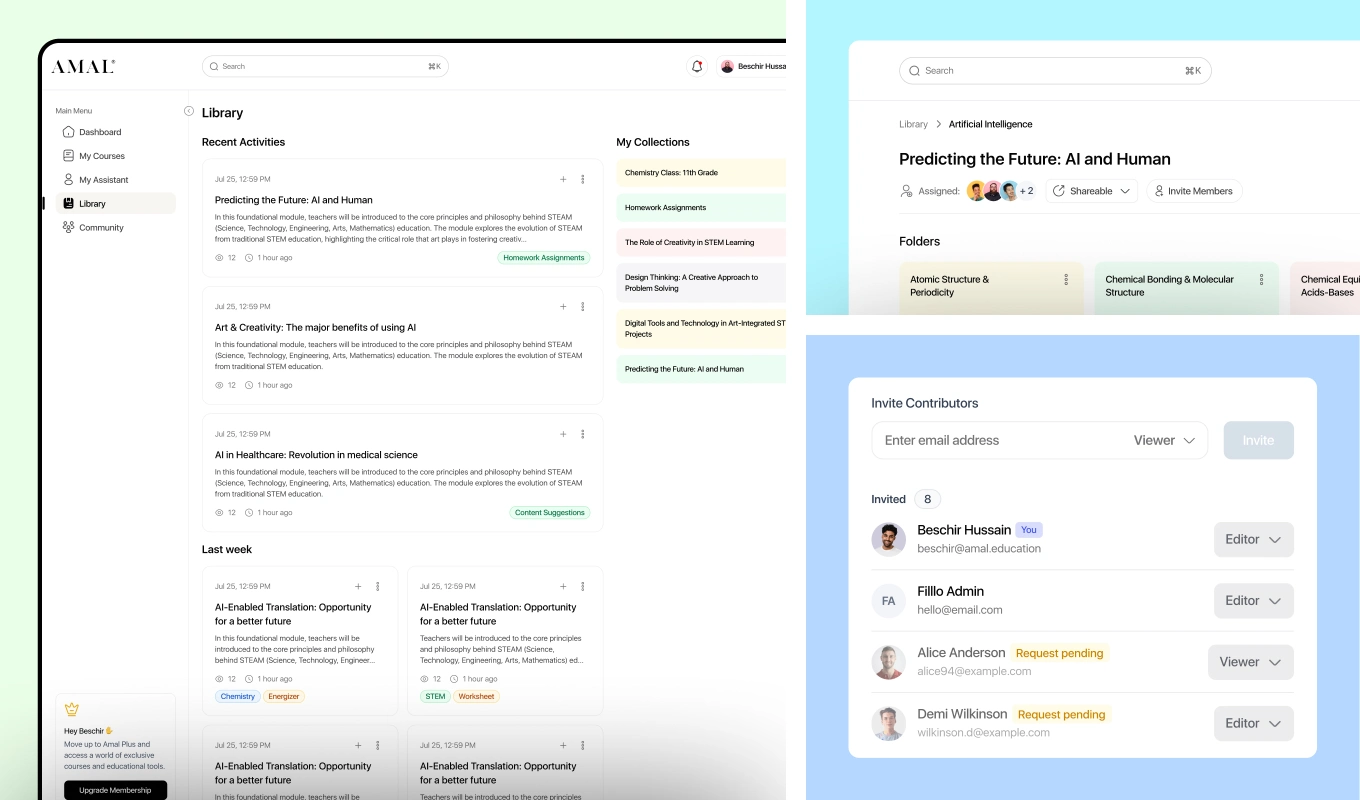
Task: Click plus icon on Chemistry-tagged translation card
Action: coord(358,586)
